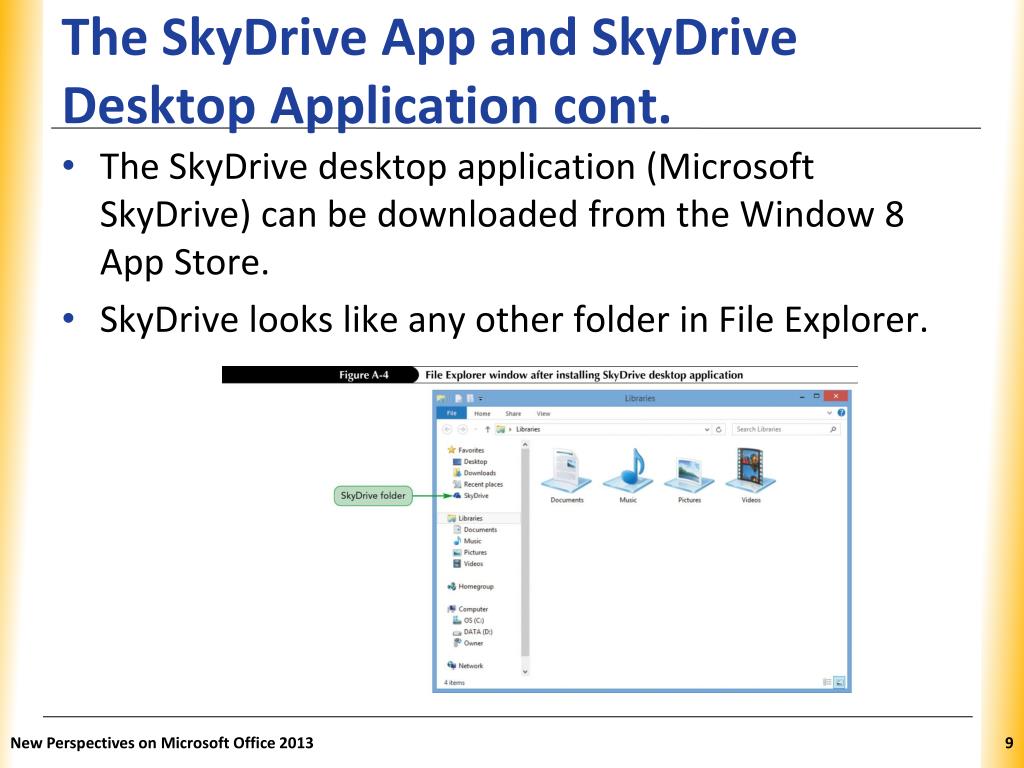Viewport: 1024px width, 768px height.
Task: Open OS (C:) drive
Action: pyautogui.click(x=469, y=620)
